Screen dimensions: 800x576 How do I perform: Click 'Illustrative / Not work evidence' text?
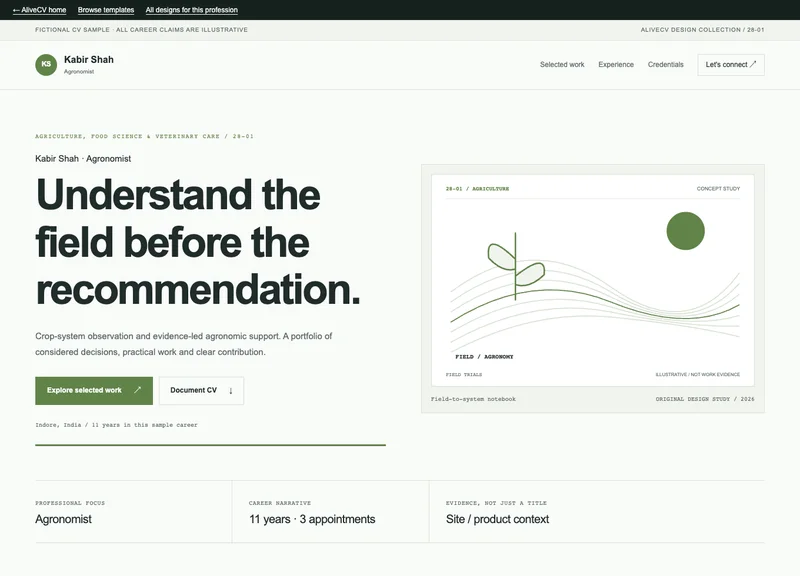click(697, 374)
